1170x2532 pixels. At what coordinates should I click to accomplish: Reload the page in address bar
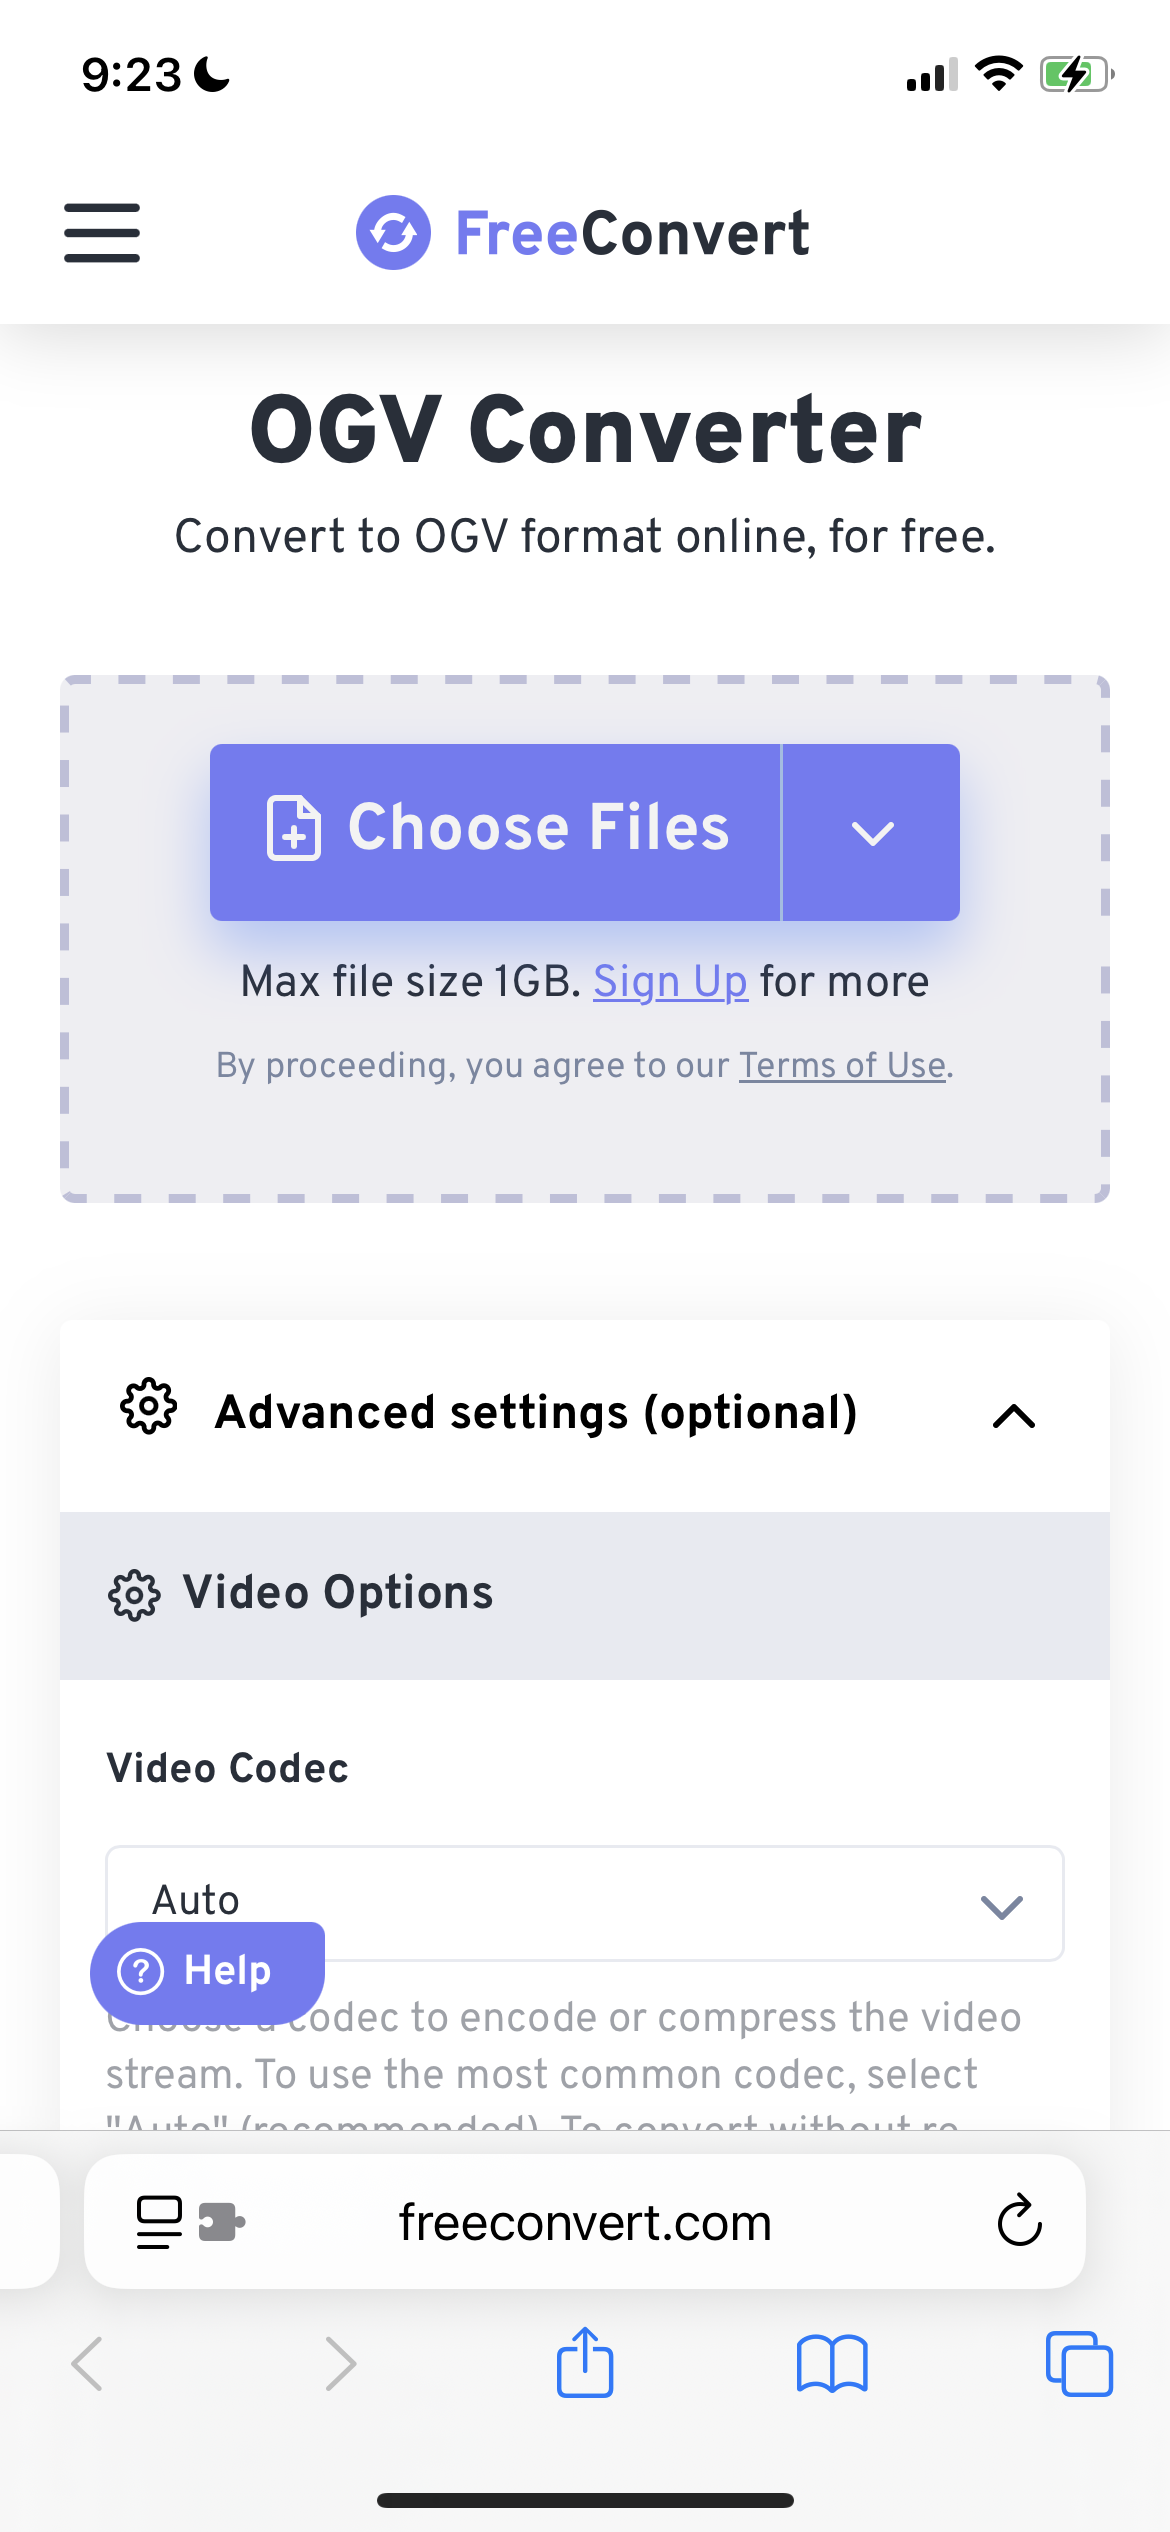pos(1019,2220)
